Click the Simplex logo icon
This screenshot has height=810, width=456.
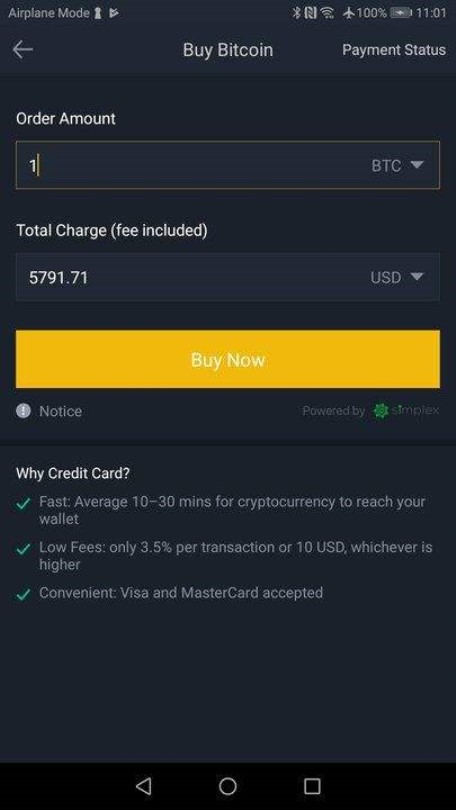[x=381, y=411]
